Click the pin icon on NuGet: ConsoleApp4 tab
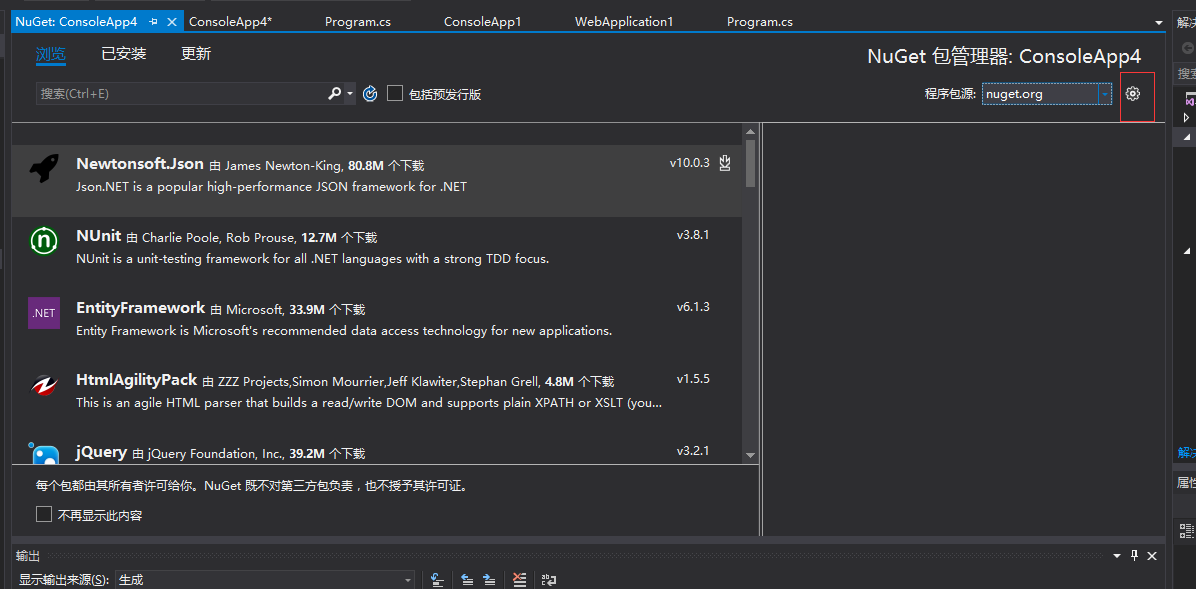Screen dimensions: 1196x589 pyautogui.click(x=155, y=22)
